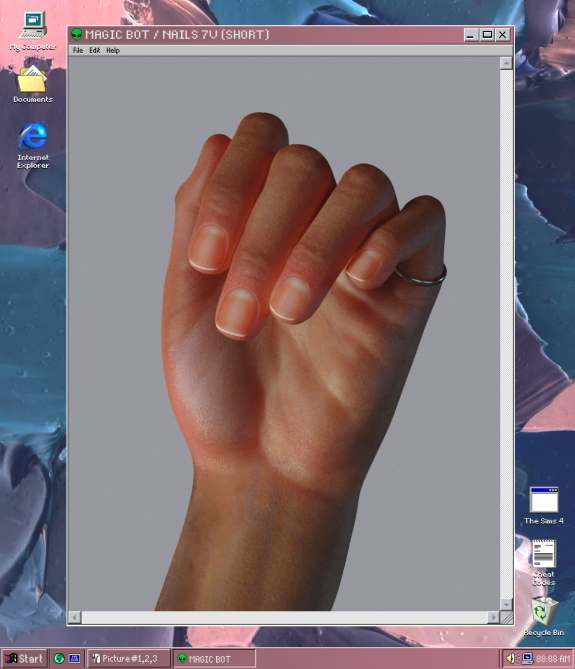Click the Start button
Image resolution: width=575 pixels, height=669 pixels.
tap(24, 658)
